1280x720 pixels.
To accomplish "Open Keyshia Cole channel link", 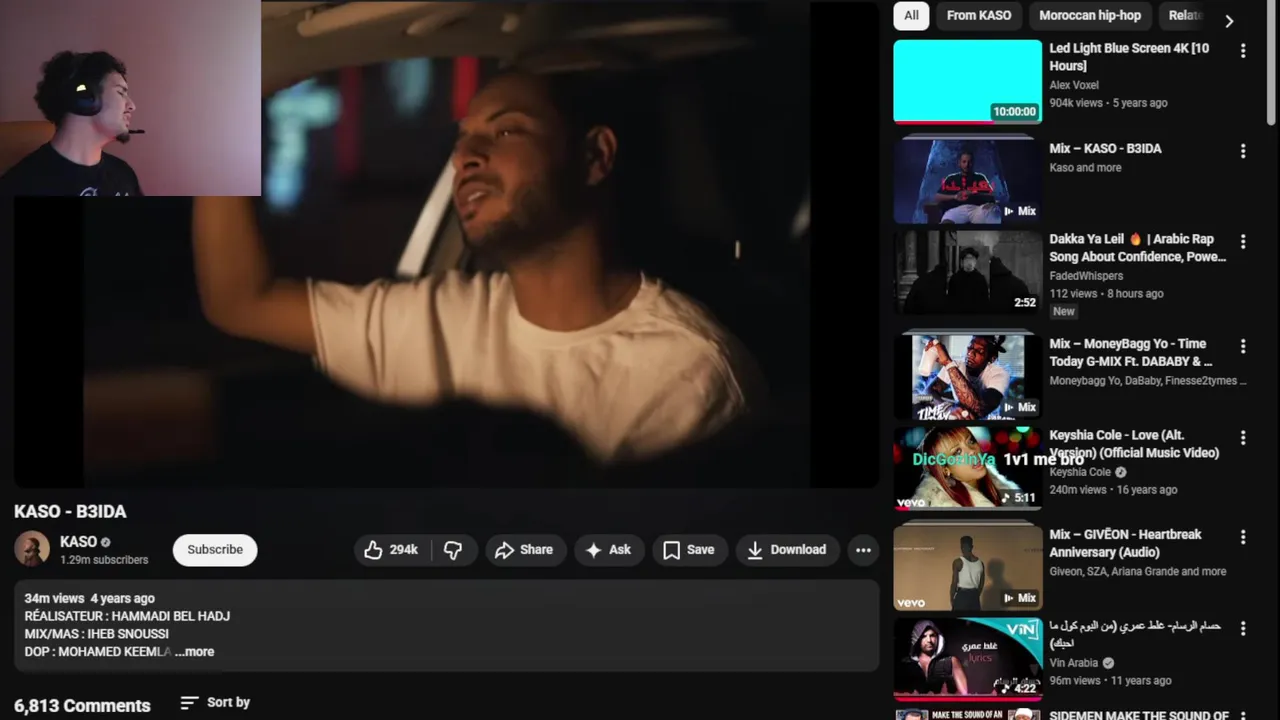I will tap(1080, 472).
